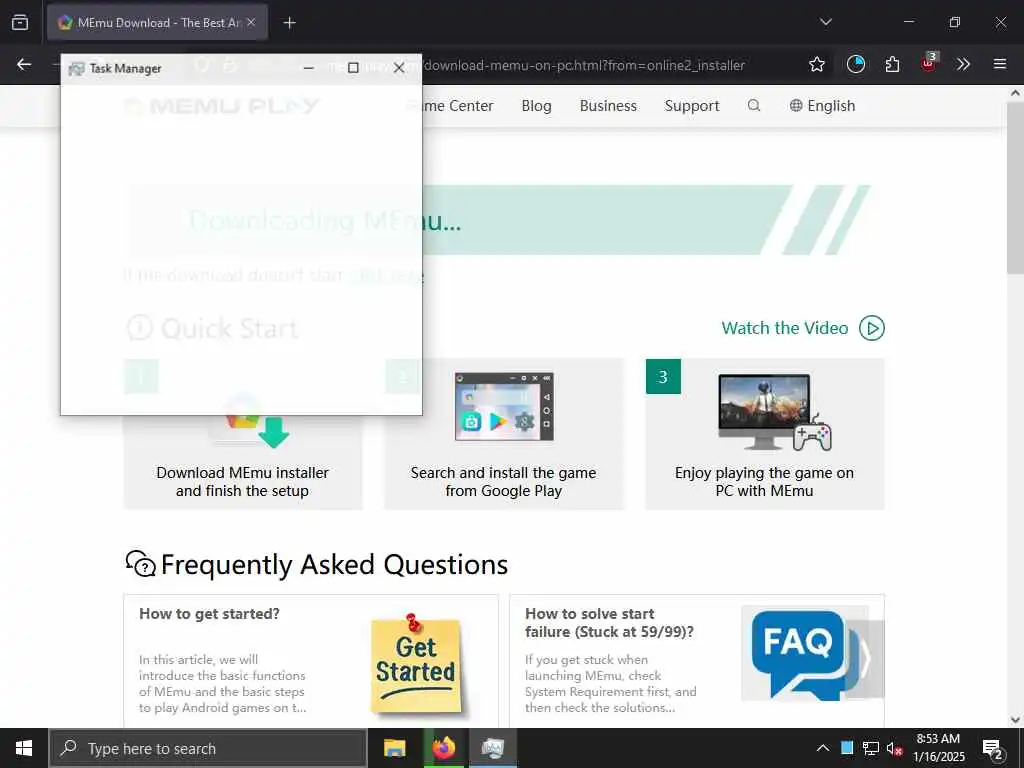This screenshot has width=1024, height=768.
Task: Open the 'How to get started?' article
Action: (x=209, y=614)
